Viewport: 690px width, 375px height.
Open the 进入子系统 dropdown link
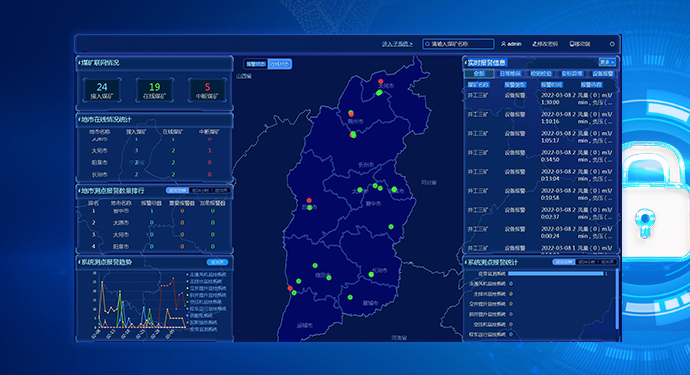click(397, 44)
